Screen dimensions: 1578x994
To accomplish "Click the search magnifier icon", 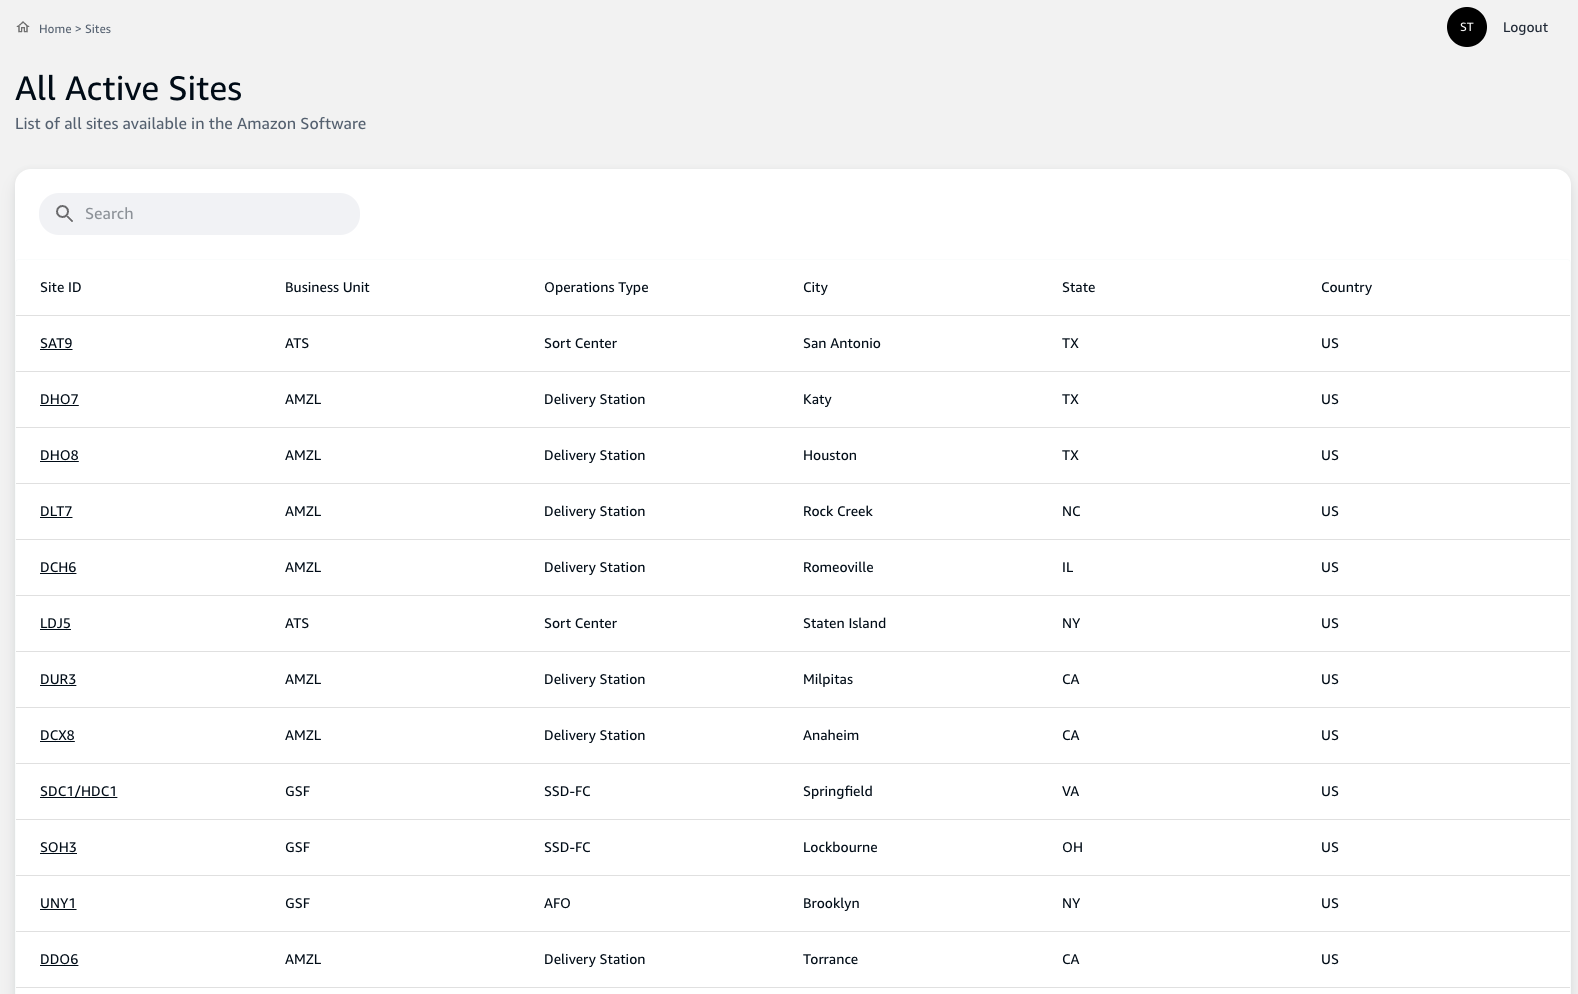I will (x=65, y=214).
